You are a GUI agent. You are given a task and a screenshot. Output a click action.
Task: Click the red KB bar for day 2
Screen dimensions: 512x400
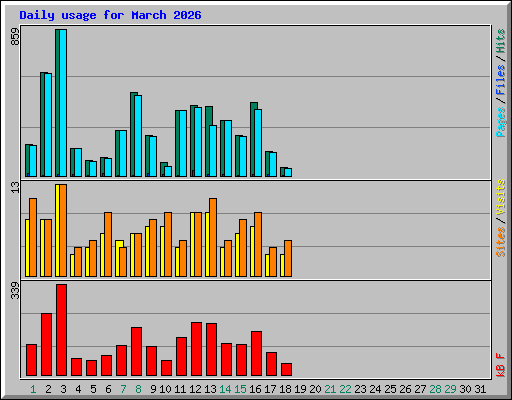click(47, 345)
